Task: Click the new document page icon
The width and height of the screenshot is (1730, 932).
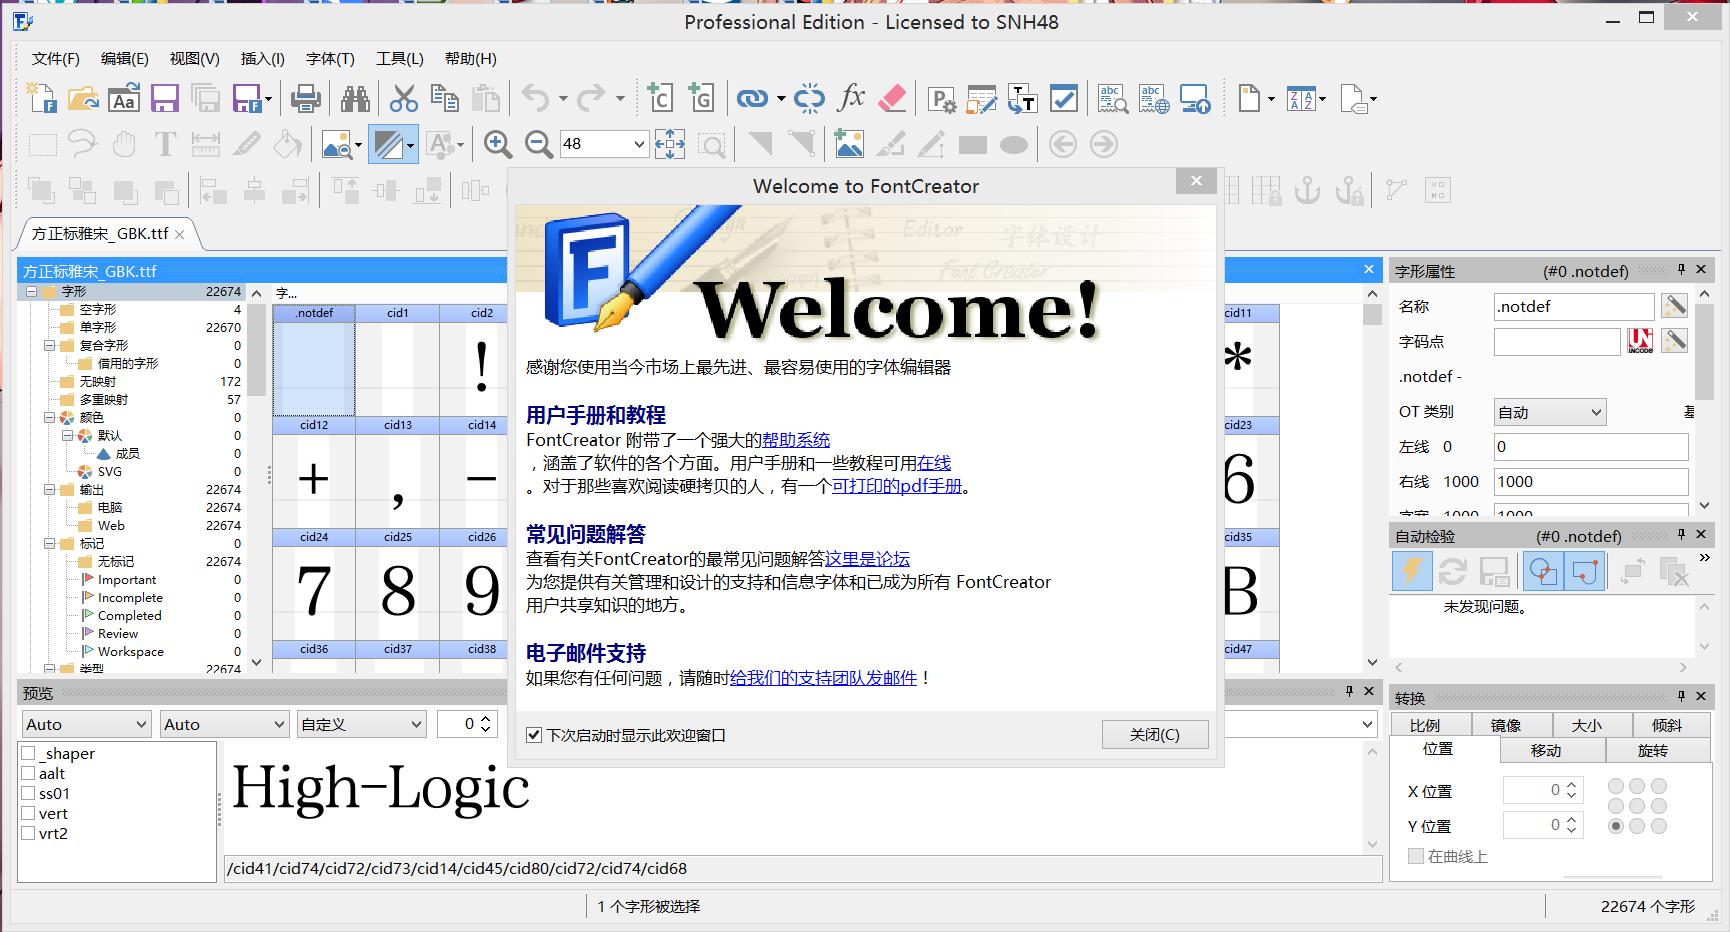Action: point(1249,98)
